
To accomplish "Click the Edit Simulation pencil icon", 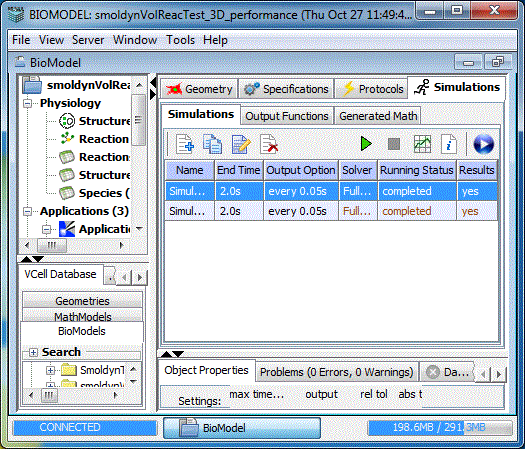I will click(x=240, y=144).
